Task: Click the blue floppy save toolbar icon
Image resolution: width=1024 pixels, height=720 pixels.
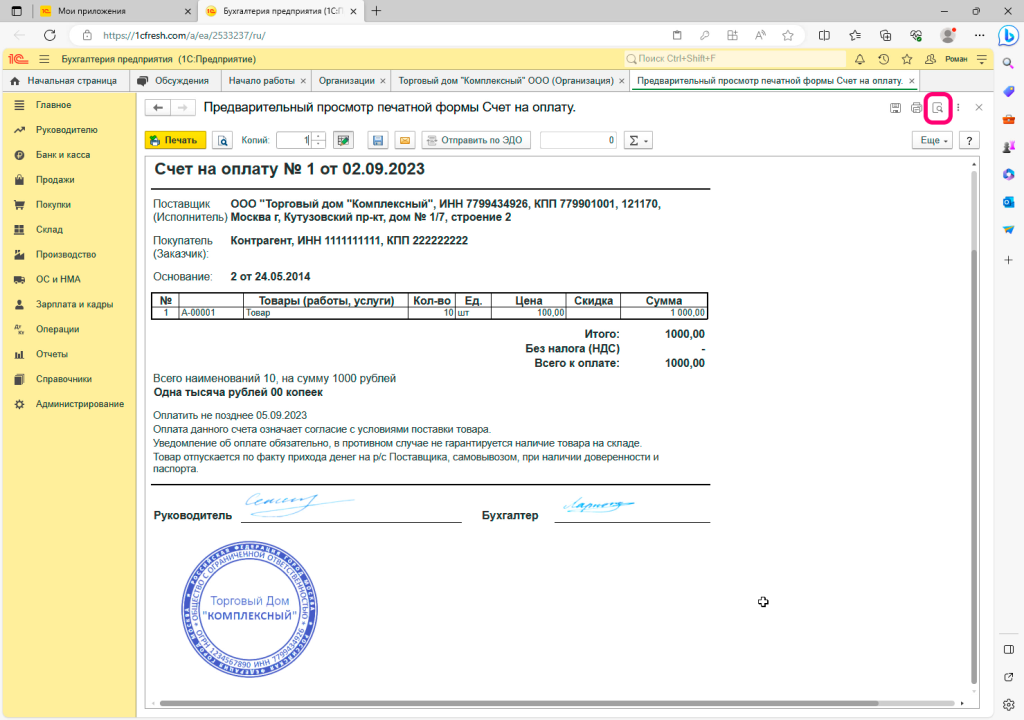Action: pyautogui.click(x=377, y=140)
